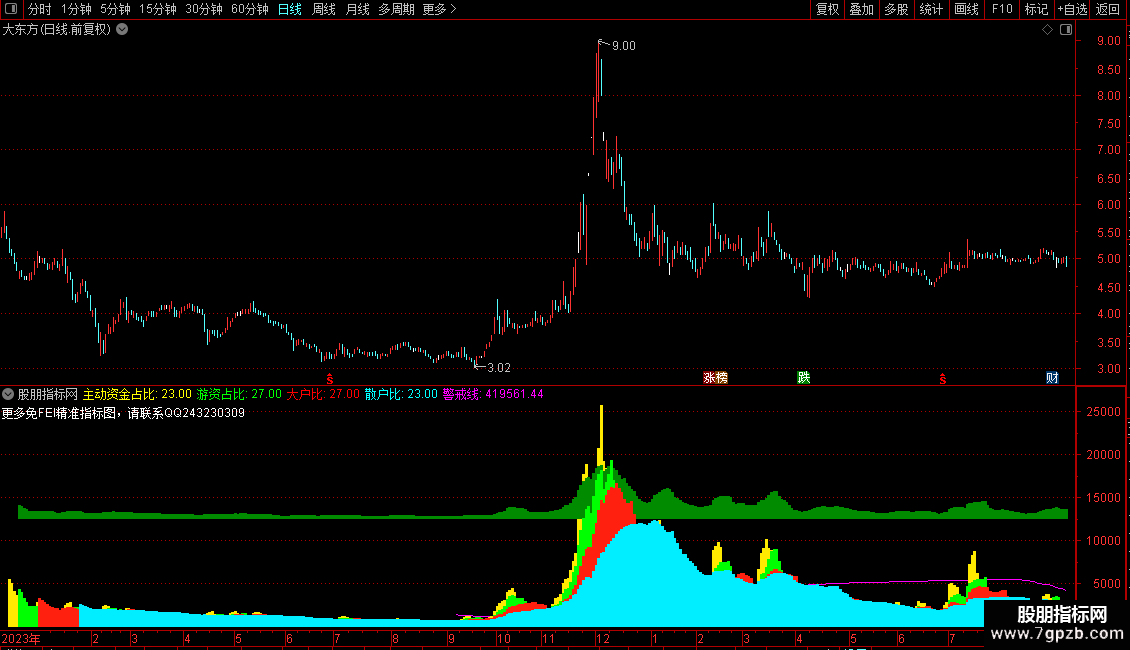Click the 主动资金占比 indicator value
The height and width of the screenshot is (650, 1130).
[137, 394]
